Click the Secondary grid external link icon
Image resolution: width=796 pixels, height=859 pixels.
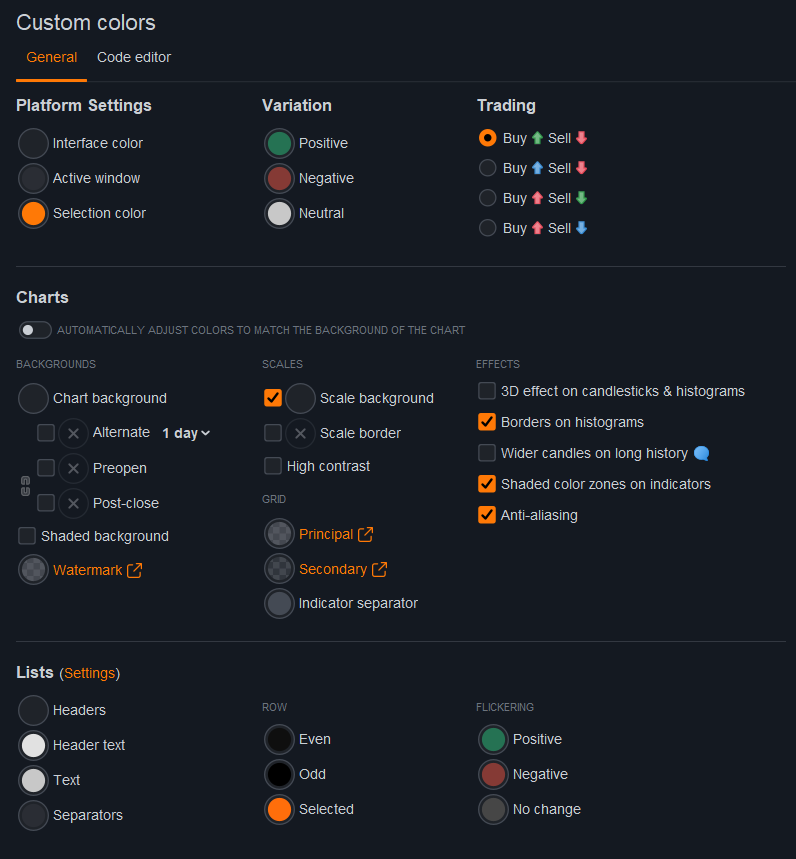379,570
